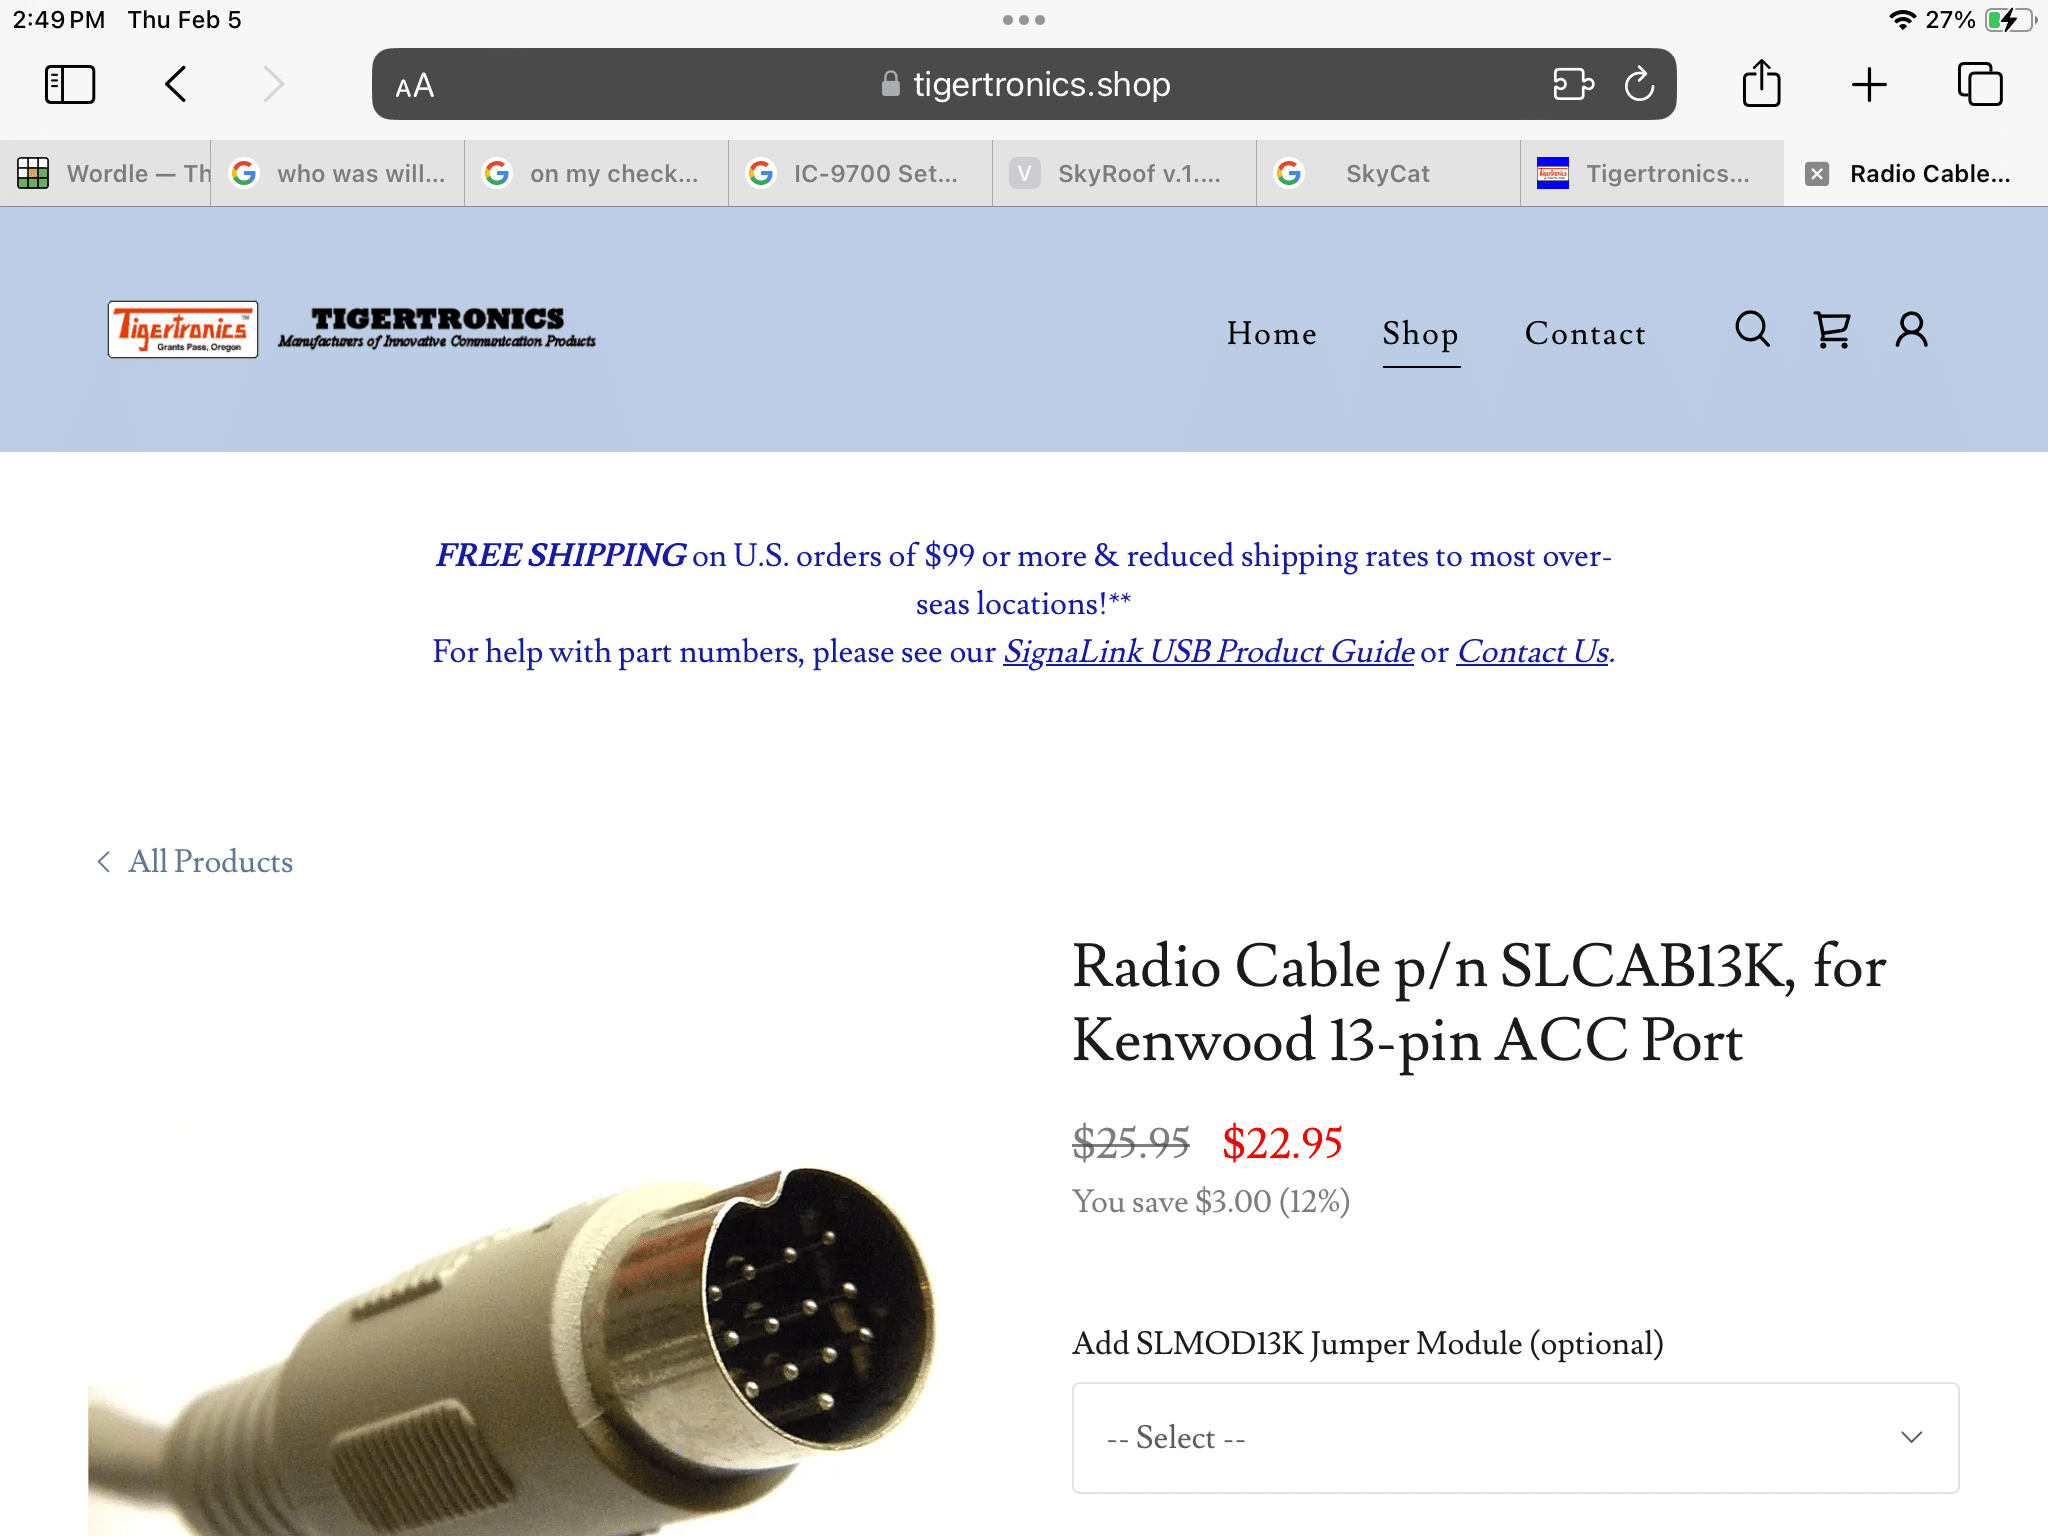Tap the tigertronics.shop address field
The width and height of the screenshot is (2048, 1536).
[x=1024, y=85]
